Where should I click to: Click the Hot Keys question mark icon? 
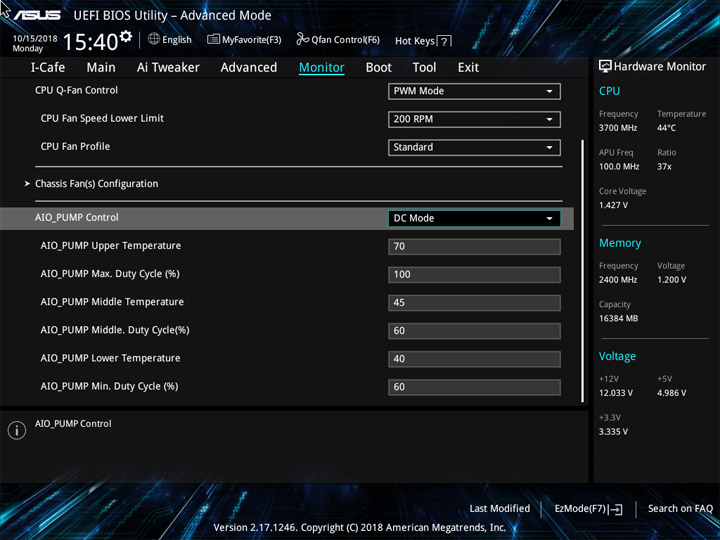click(x=444, y=41)
